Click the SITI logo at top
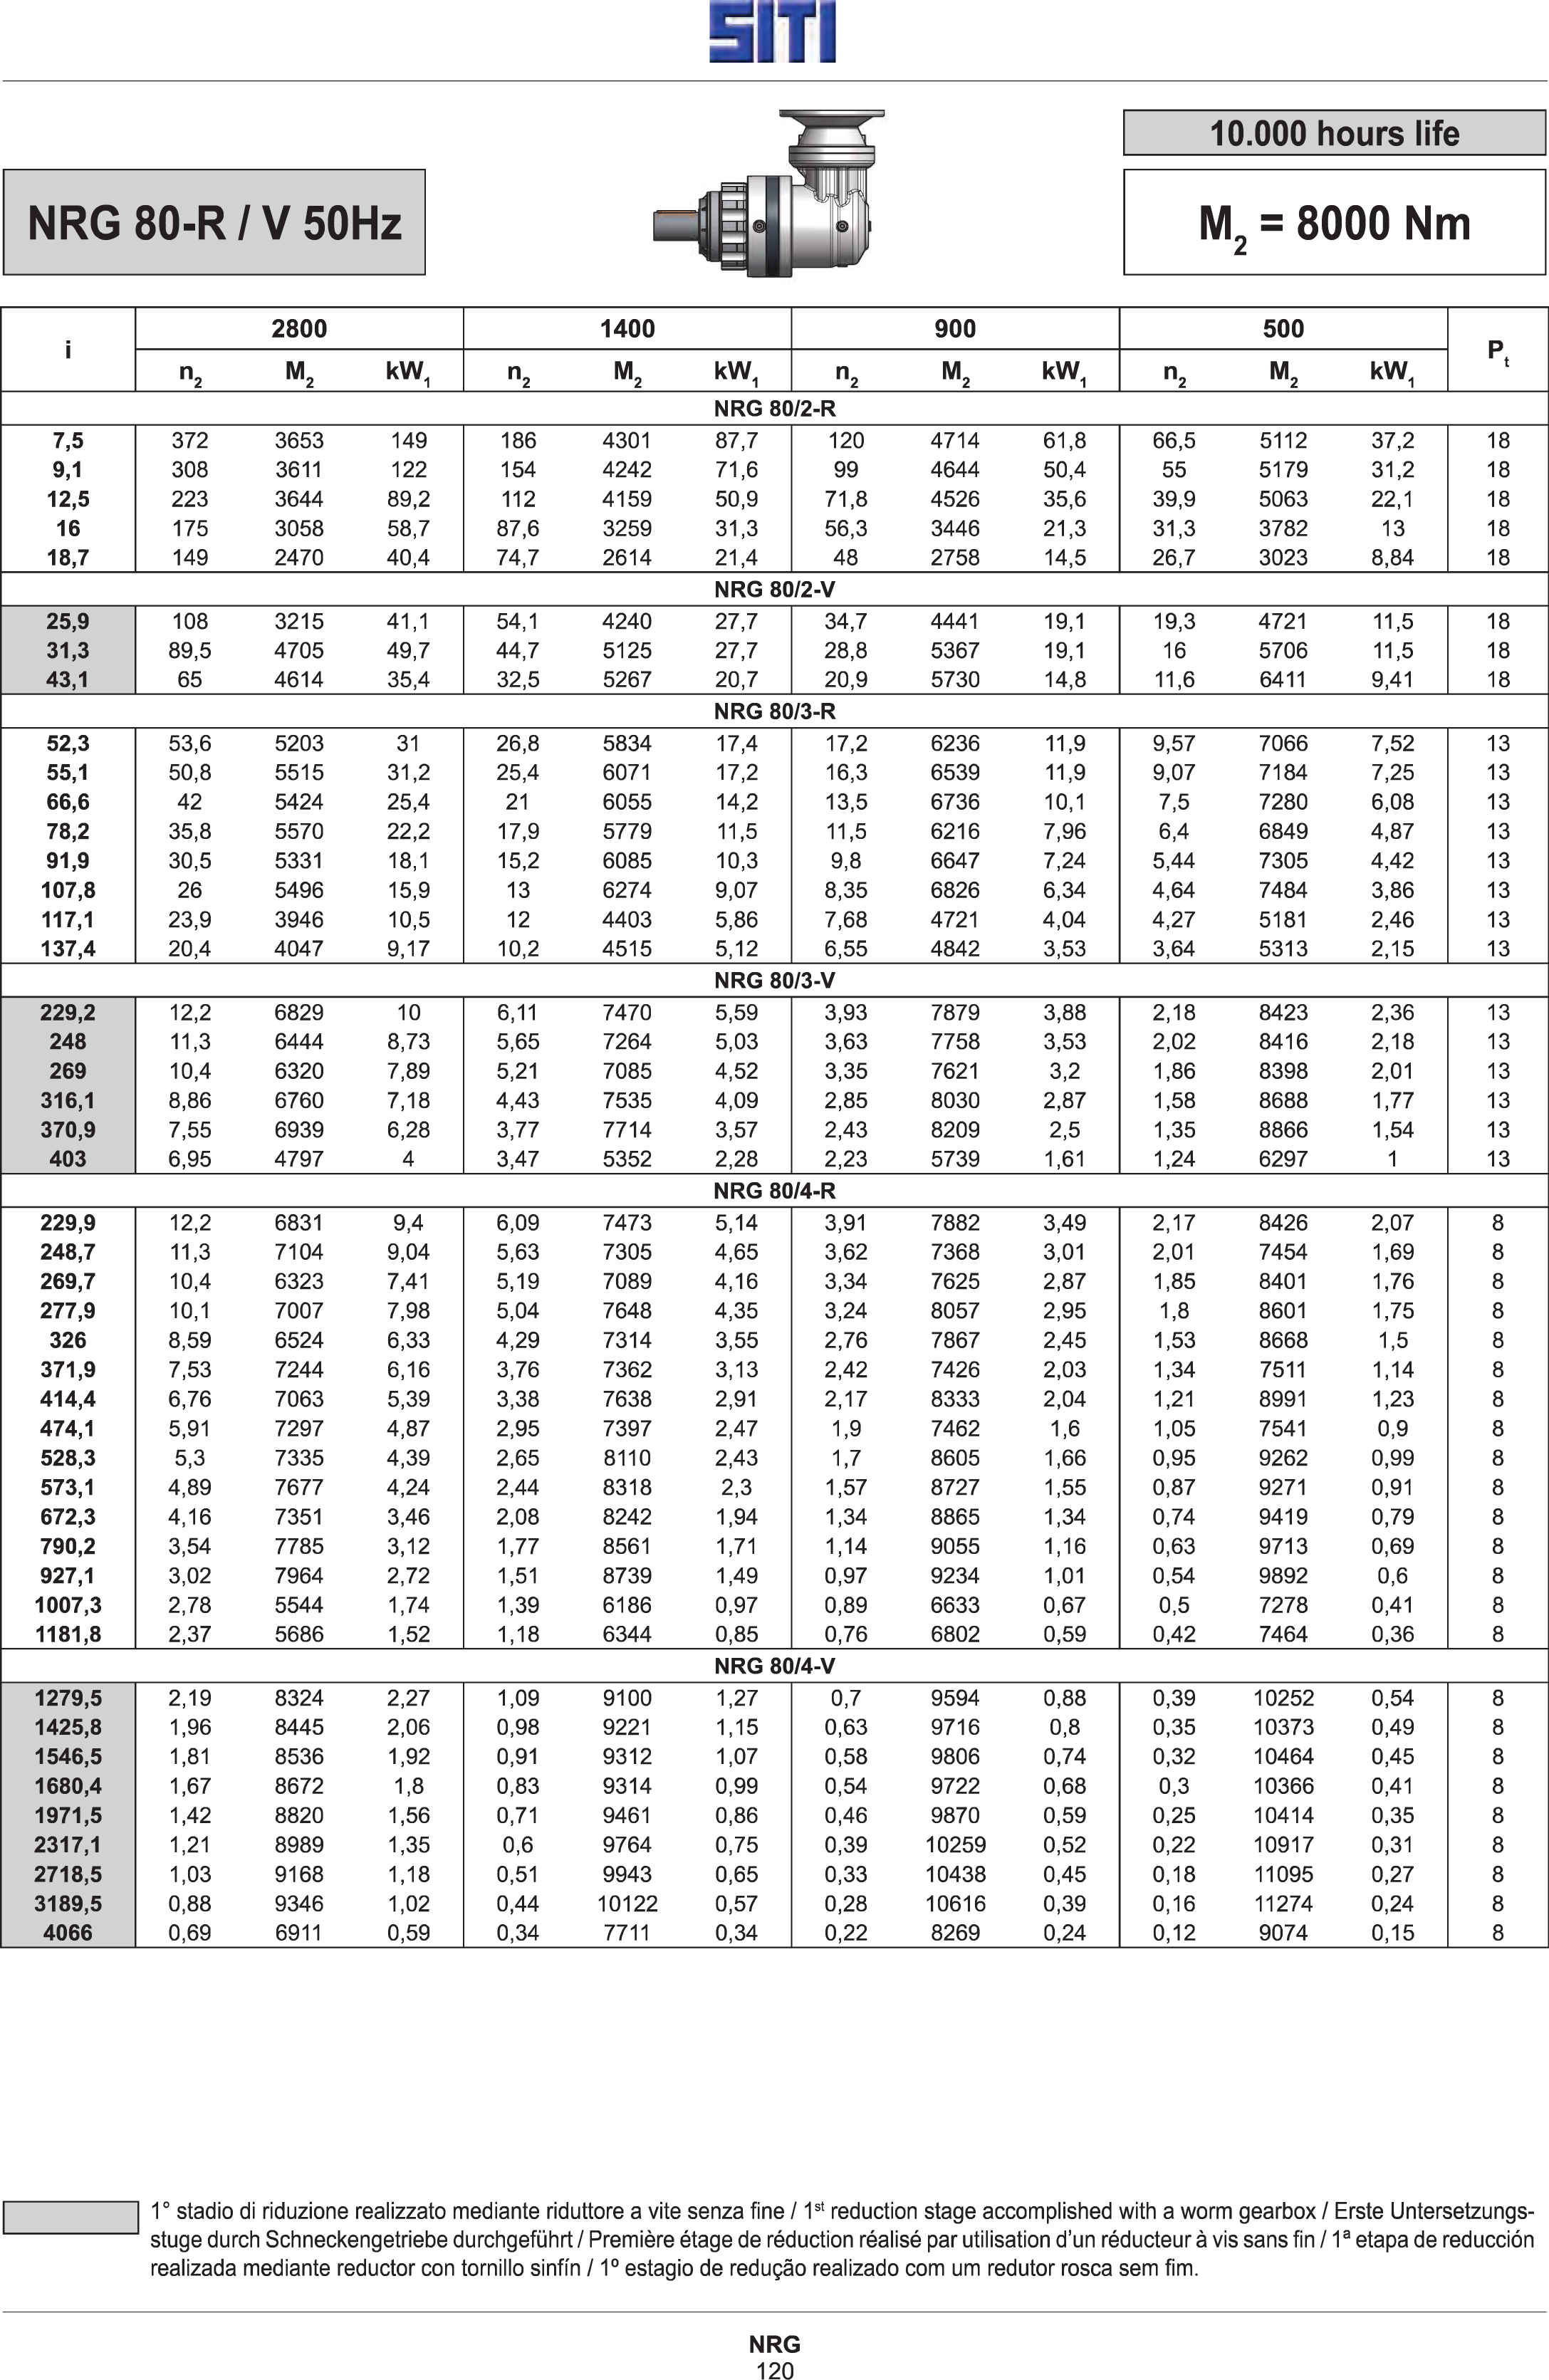Image resolution: width=1549 pixels, height=2380 pixels. pos(772,32)
